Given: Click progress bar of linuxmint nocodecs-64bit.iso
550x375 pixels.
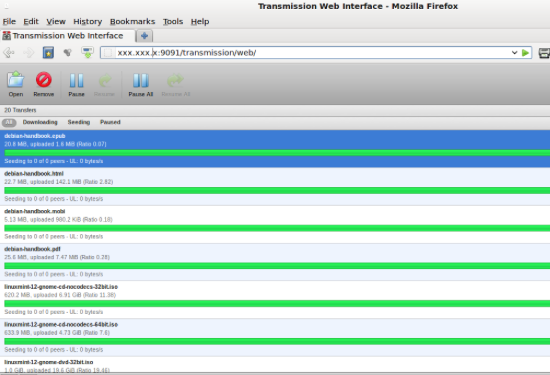Looking at the screenshot, I should (x=277, y=341).
